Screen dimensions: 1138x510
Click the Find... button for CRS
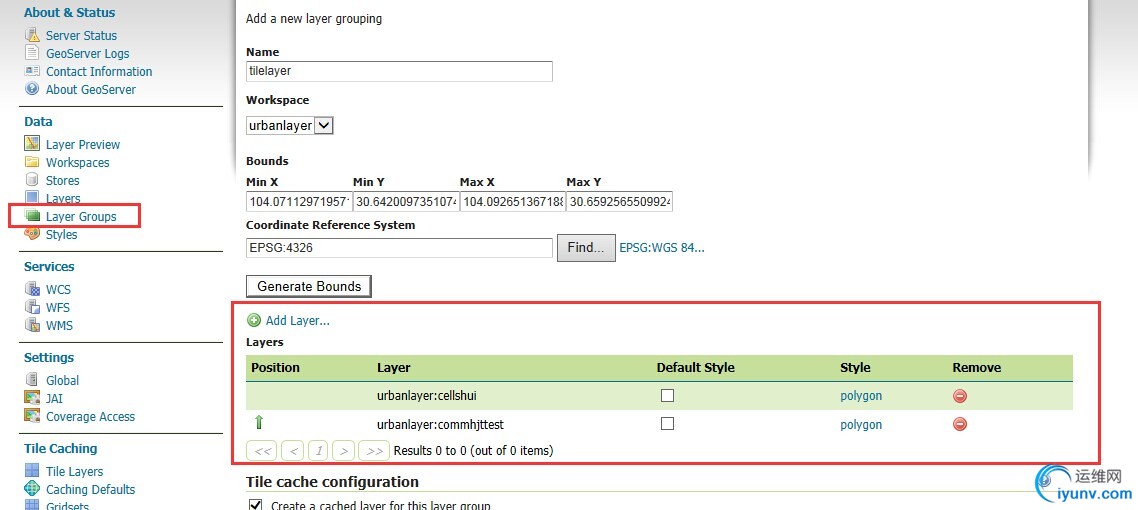coord(585,248)
